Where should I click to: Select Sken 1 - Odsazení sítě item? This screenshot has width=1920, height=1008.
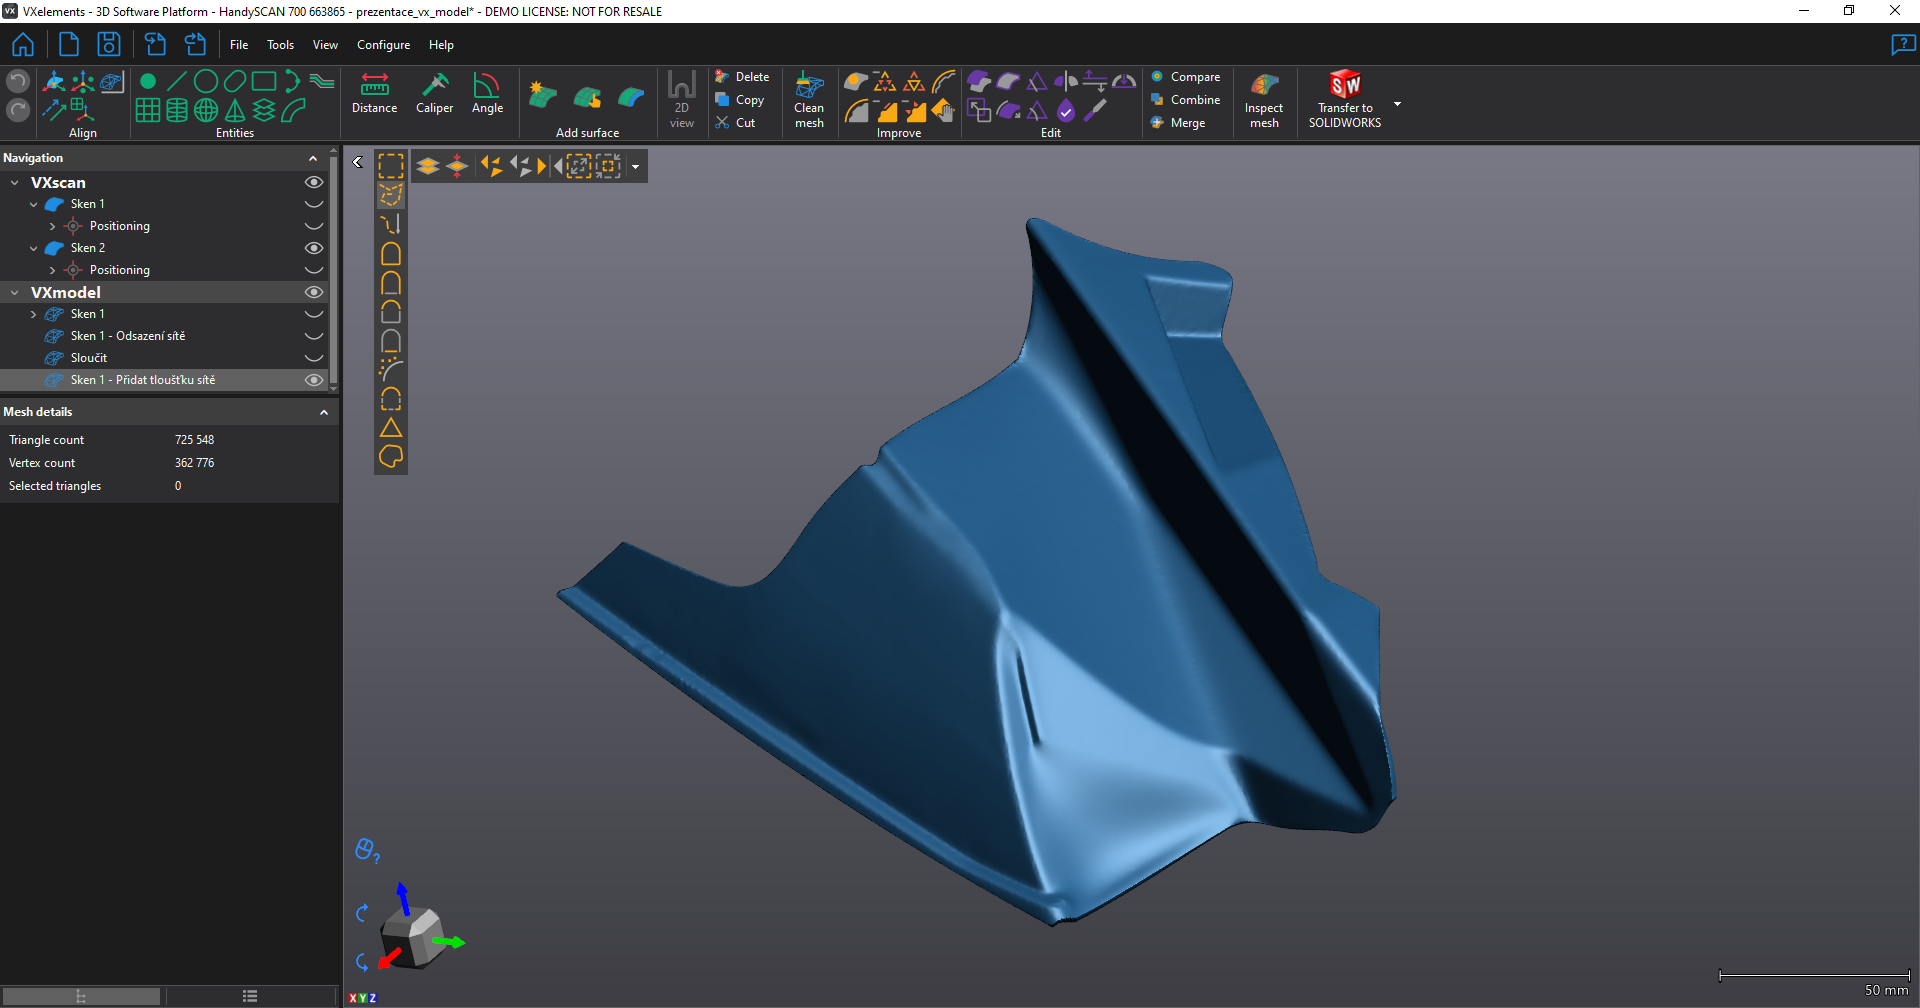[127, 336]
